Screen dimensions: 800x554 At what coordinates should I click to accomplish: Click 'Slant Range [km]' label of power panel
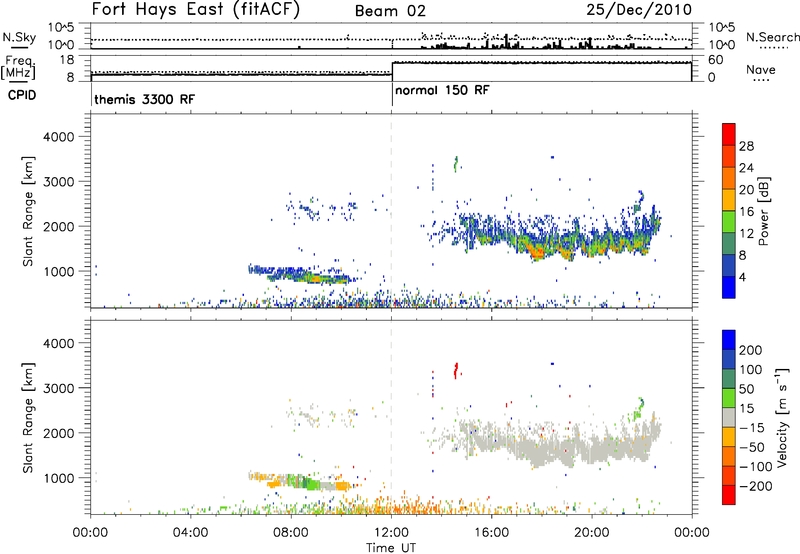coord(28,211)
